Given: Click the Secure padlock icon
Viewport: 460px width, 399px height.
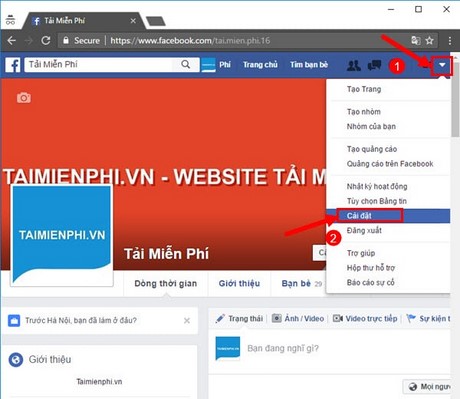Looking at the screenshot, I should [66, 40].
